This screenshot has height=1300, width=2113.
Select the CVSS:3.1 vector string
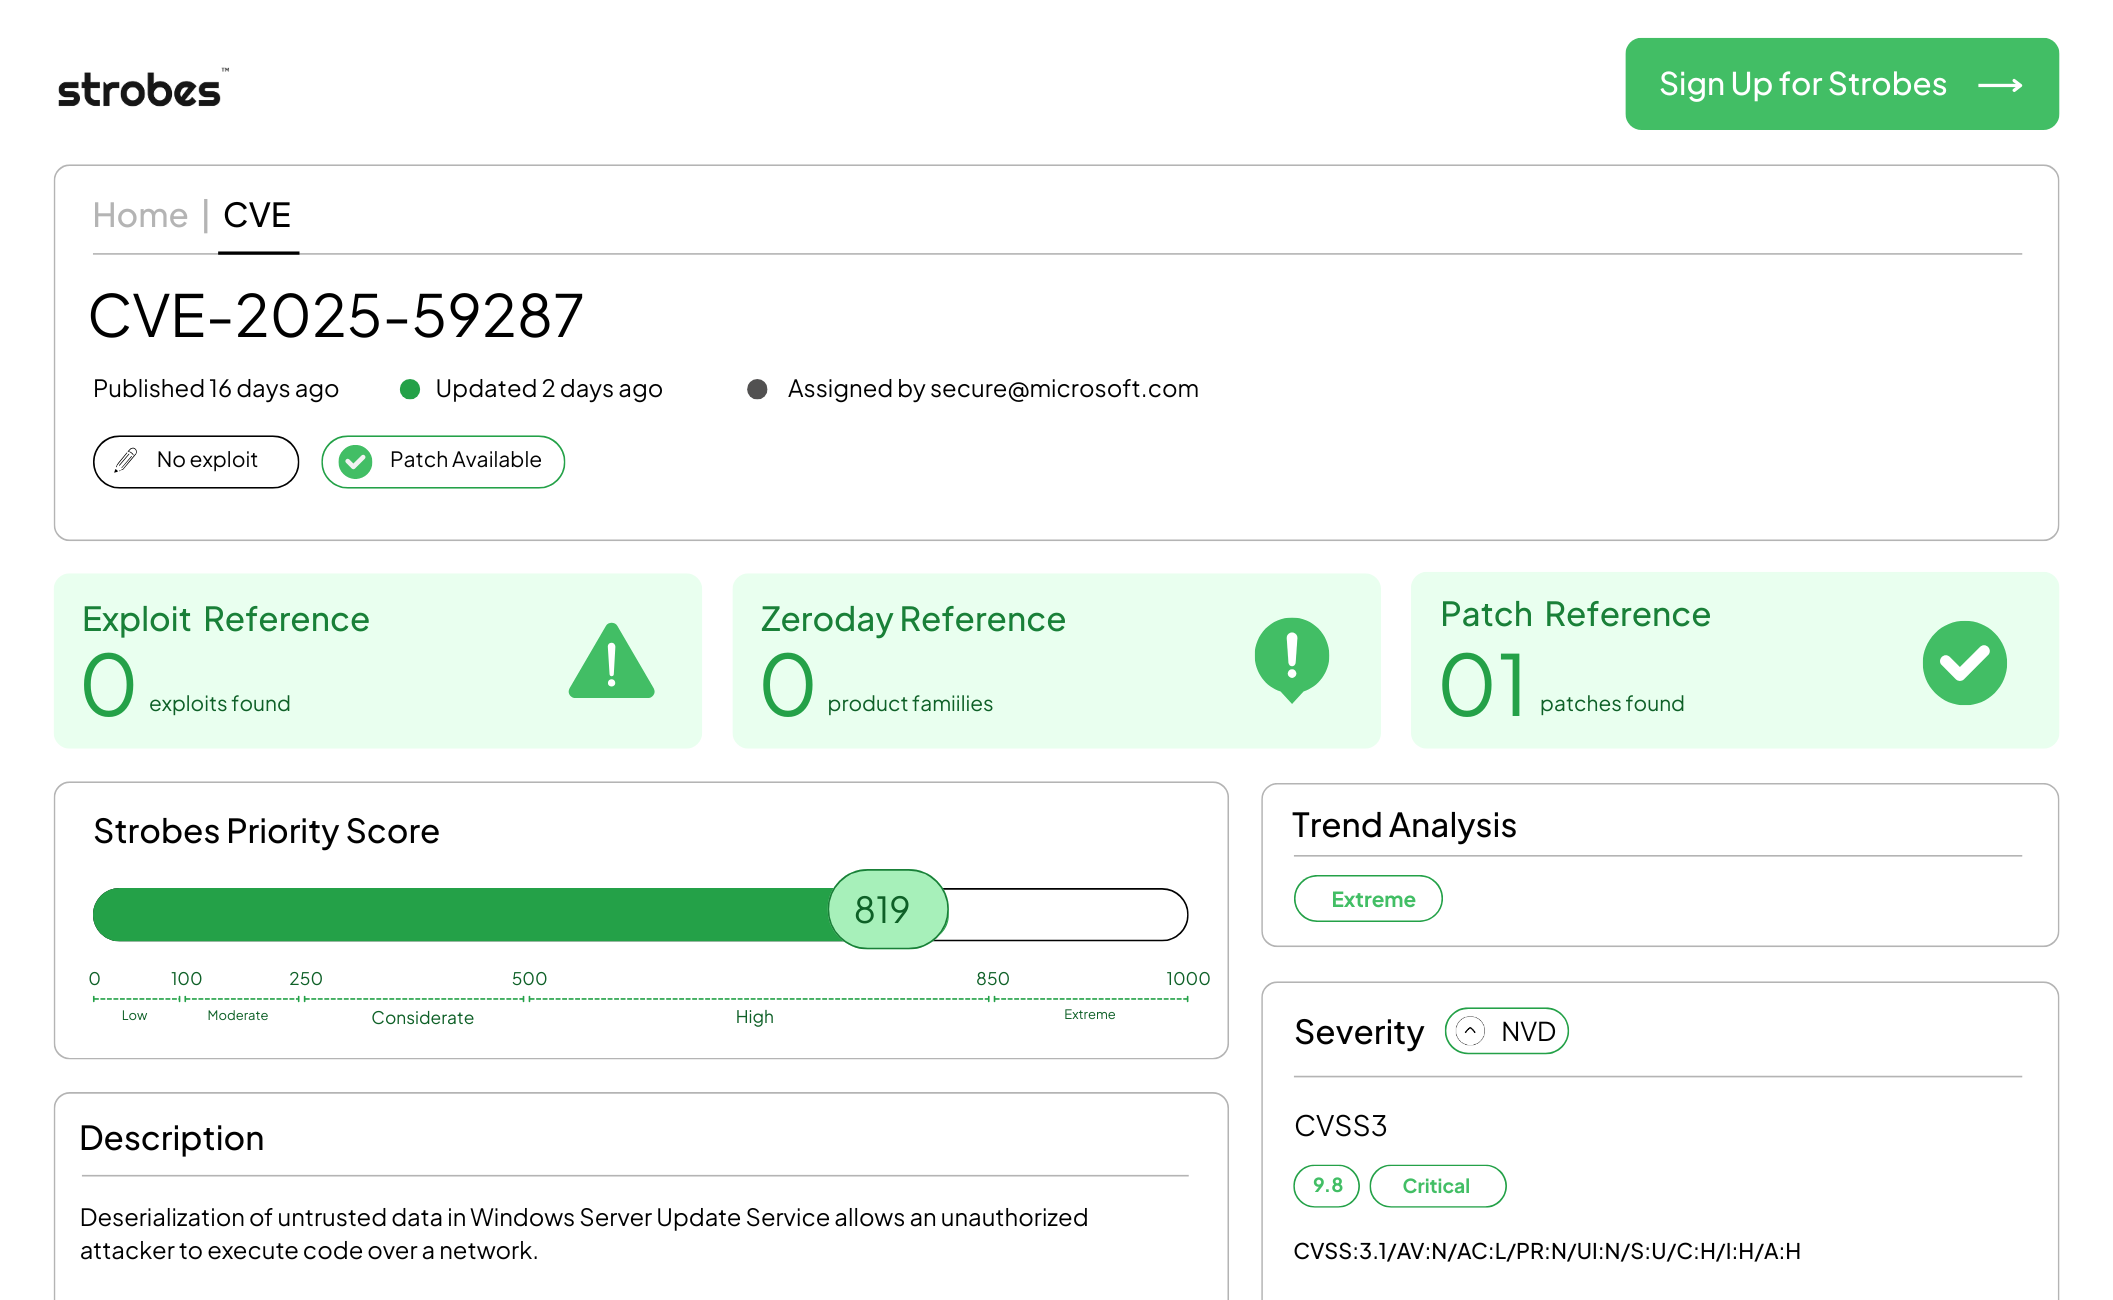[x=1548, y=1250]
